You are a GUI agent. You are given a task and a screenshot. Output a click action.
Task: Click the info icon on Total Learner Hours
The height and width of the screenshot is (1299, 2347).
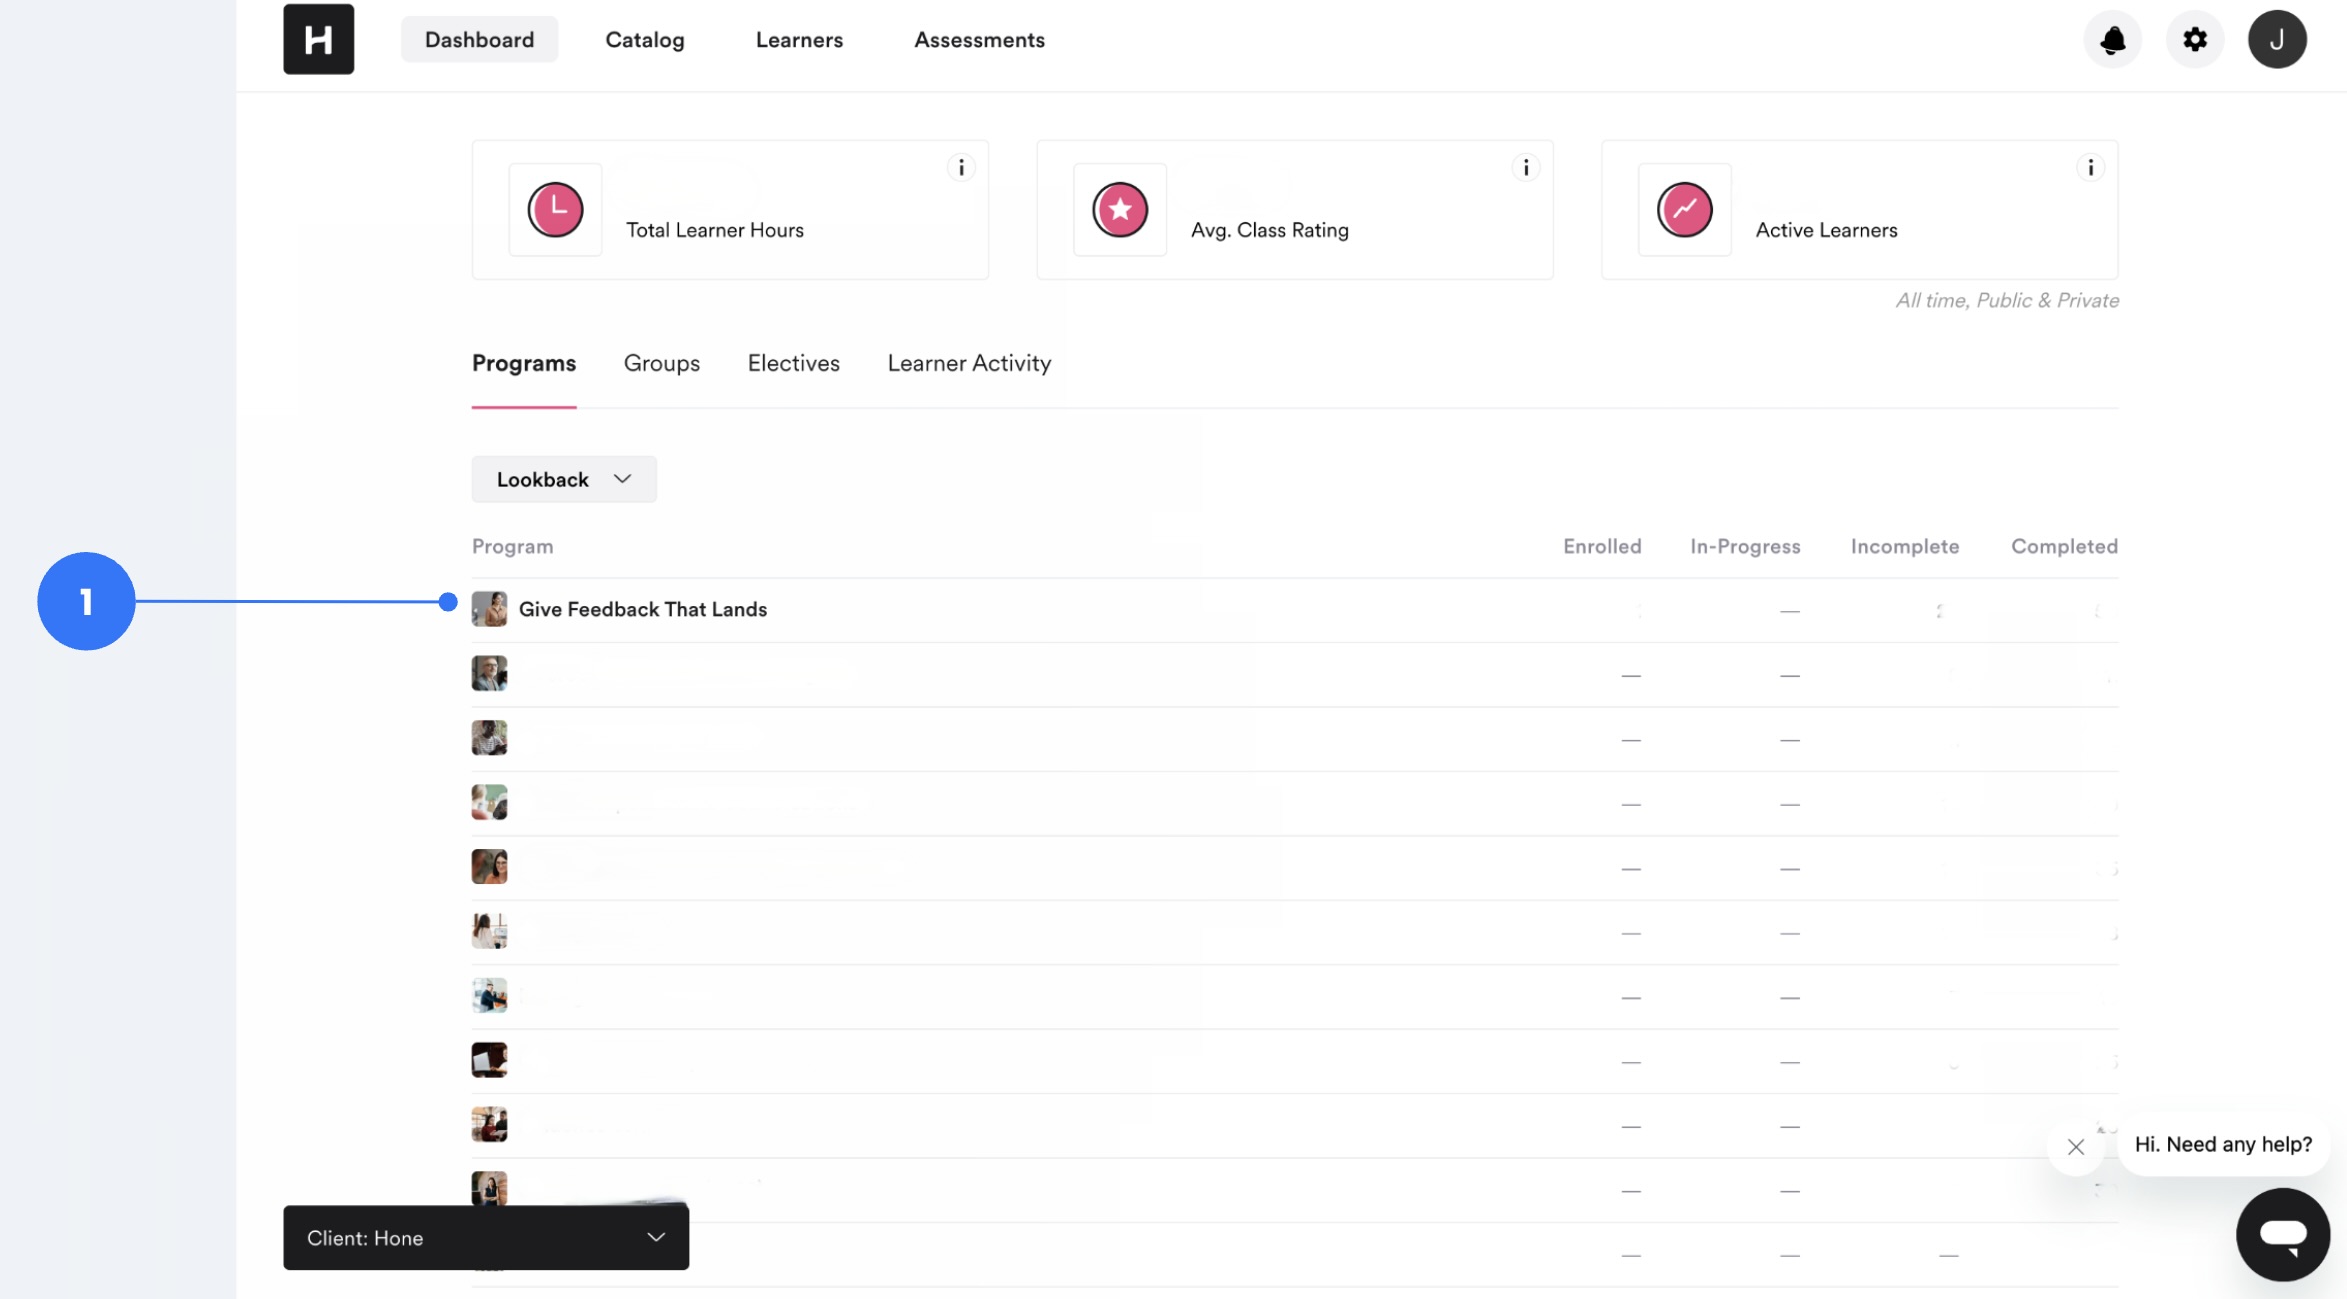(961, 167)
